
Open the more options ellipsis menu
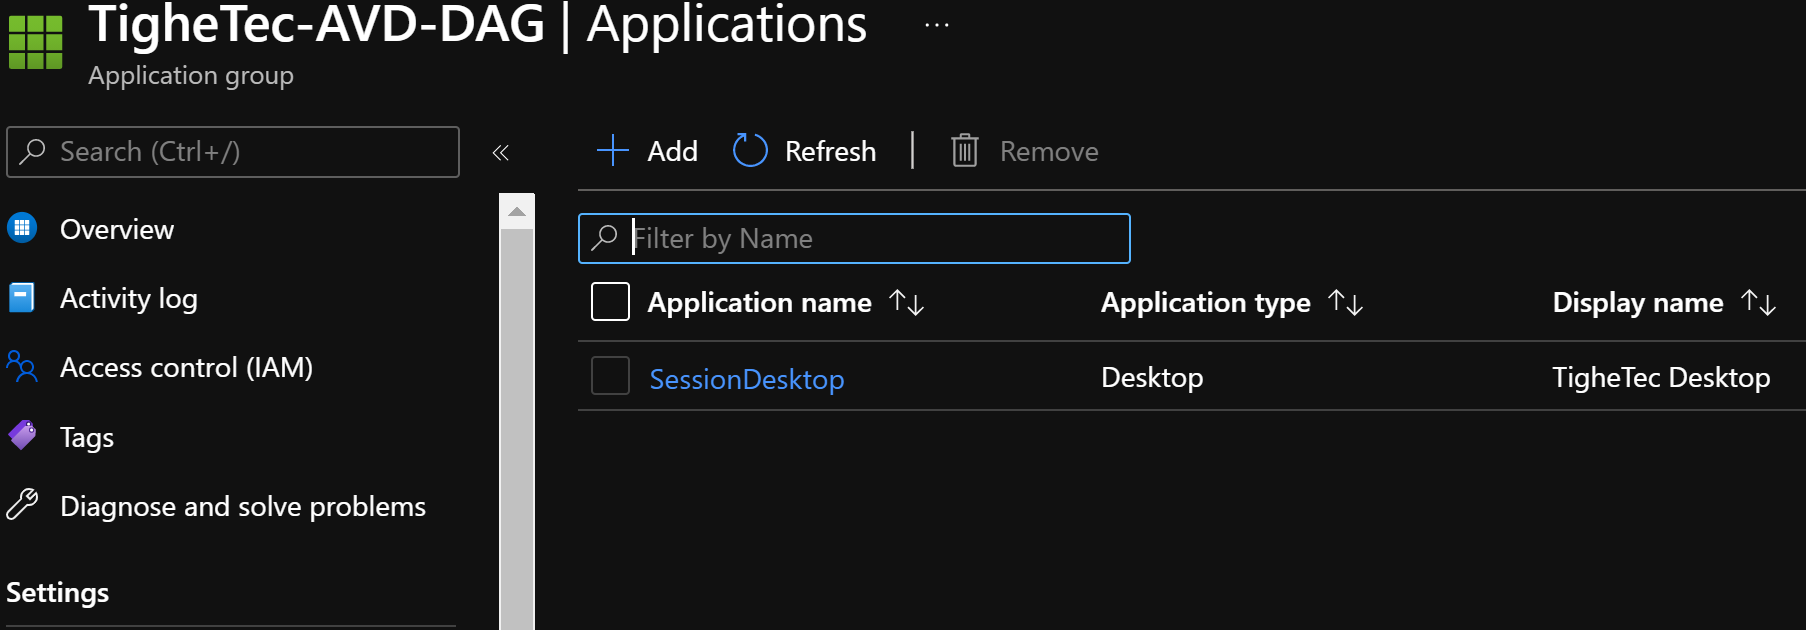(x=936, y=26)
